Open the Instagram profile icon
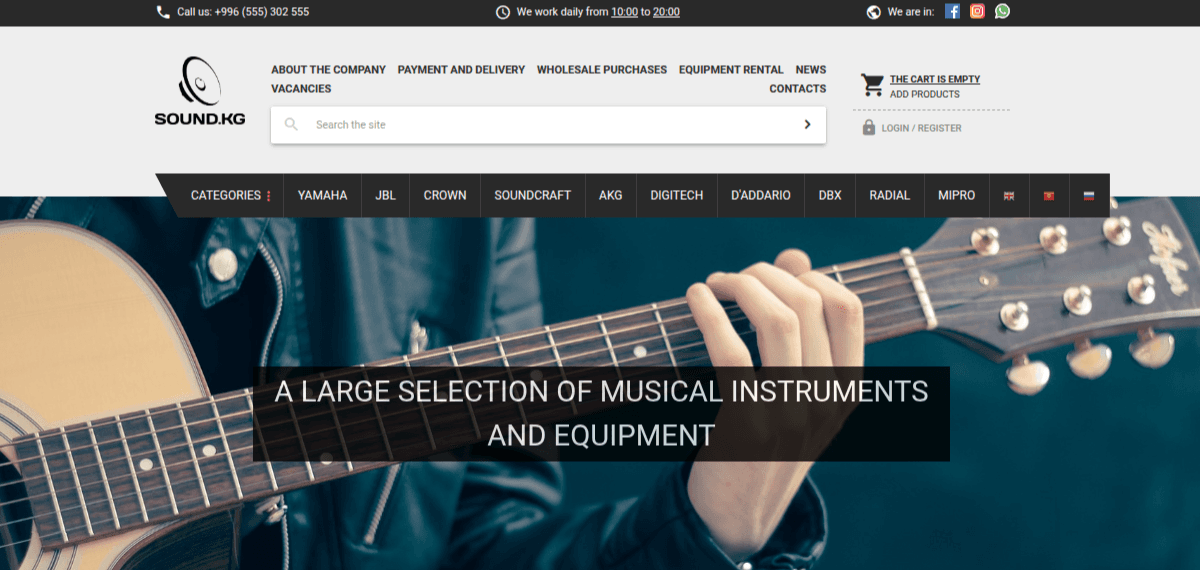The height and width of the screenshot is (570, 1200). 977,12
